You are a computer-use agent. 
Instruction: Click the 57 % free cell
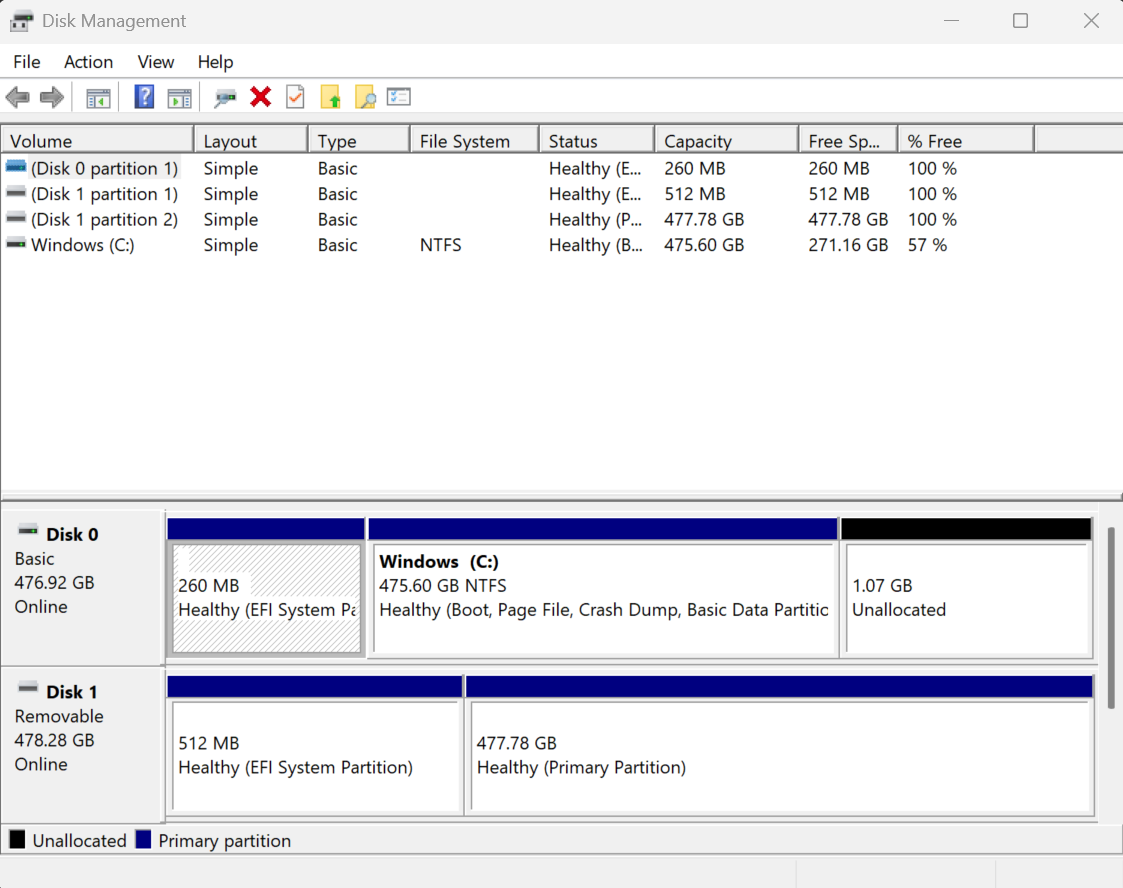click(927, 245)
